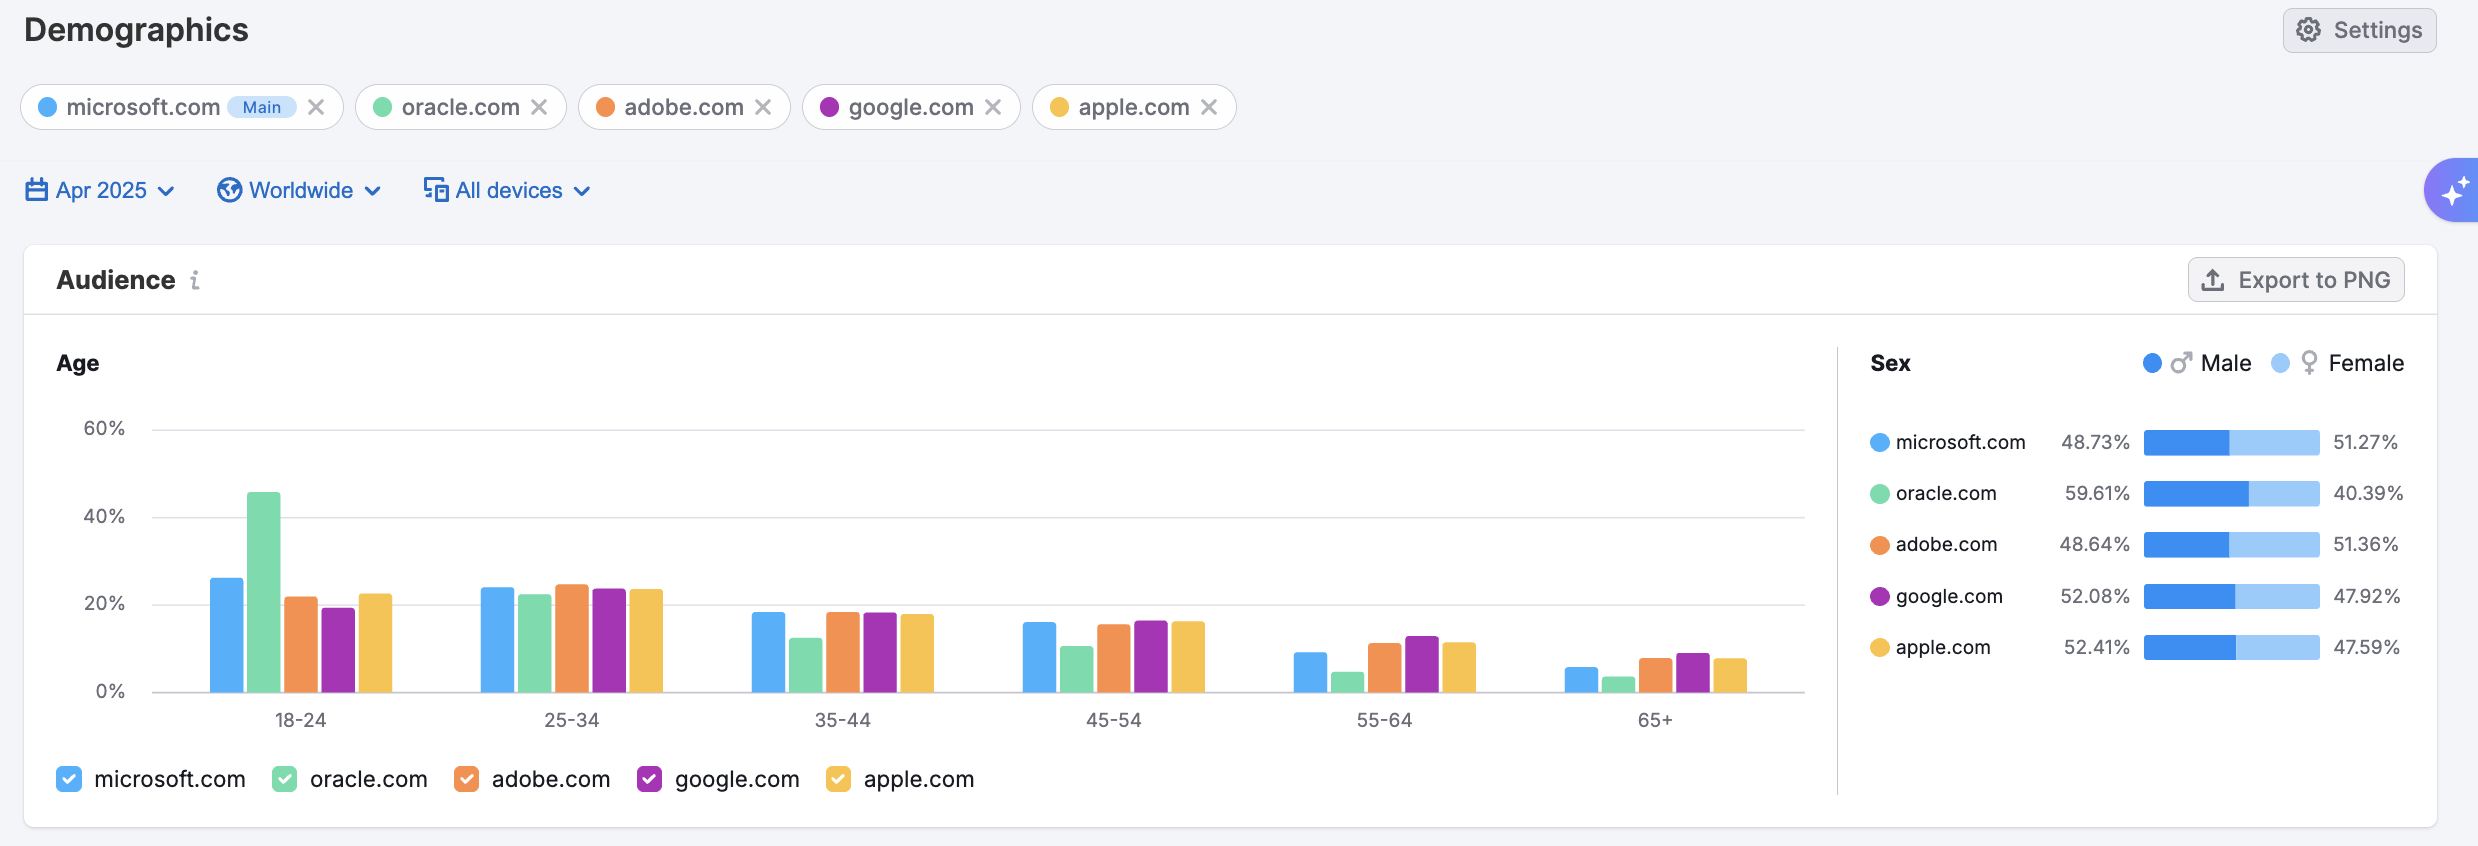Click apple.com sex ratio bar

tap(2232, 647)
